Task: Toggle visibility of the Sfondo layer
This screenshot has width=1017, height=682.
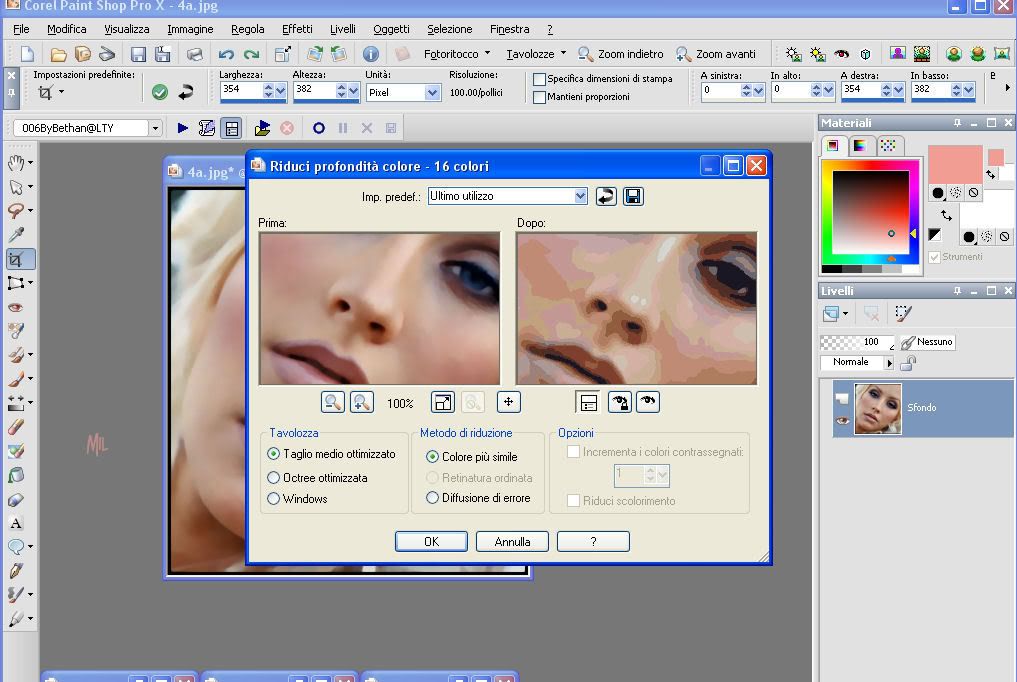Action: 842,421
